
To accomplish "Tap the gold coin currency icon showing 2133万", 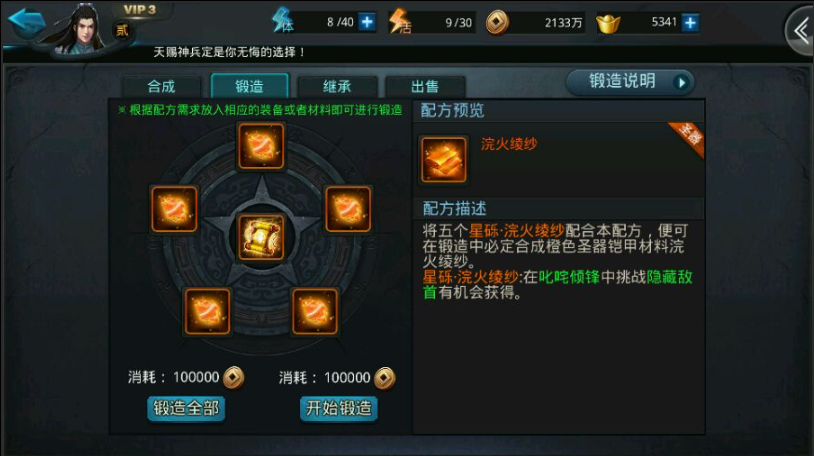I will pyautogui.click(x=497, y=23).
